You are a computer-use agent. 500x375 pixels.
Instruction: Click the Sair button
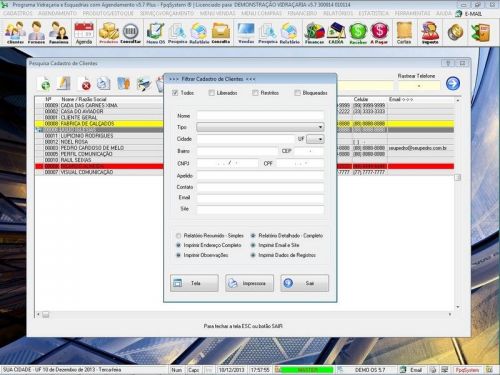tap(304, 283)
